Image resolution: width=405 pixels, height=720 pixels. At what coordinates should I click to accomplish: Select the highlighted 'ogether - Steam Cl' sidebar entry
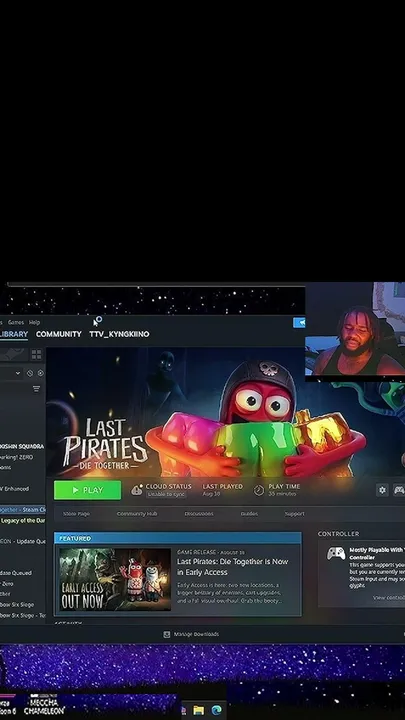(23, 510)
